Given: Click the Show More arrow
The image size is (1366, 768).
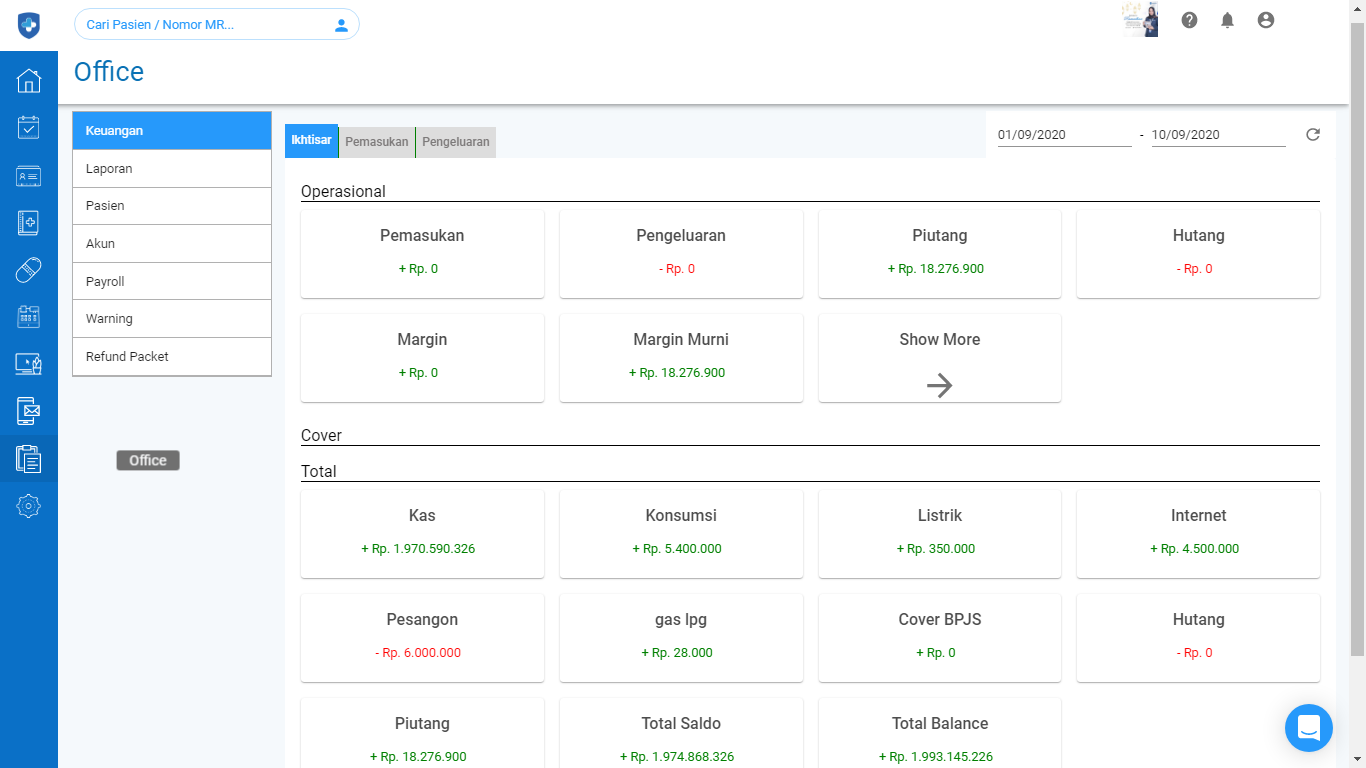Looking at the screenshot, I should pos(940,385).
